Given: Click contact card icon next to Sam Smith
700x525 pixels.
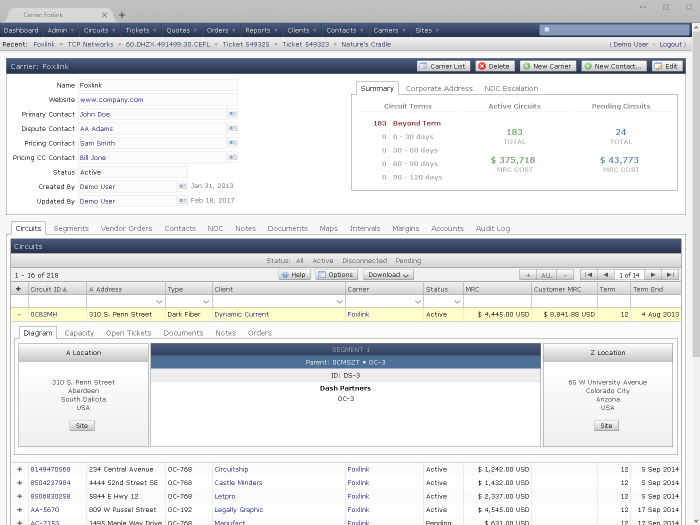Looking at the screenshot, I should click(x=232, y=143).
